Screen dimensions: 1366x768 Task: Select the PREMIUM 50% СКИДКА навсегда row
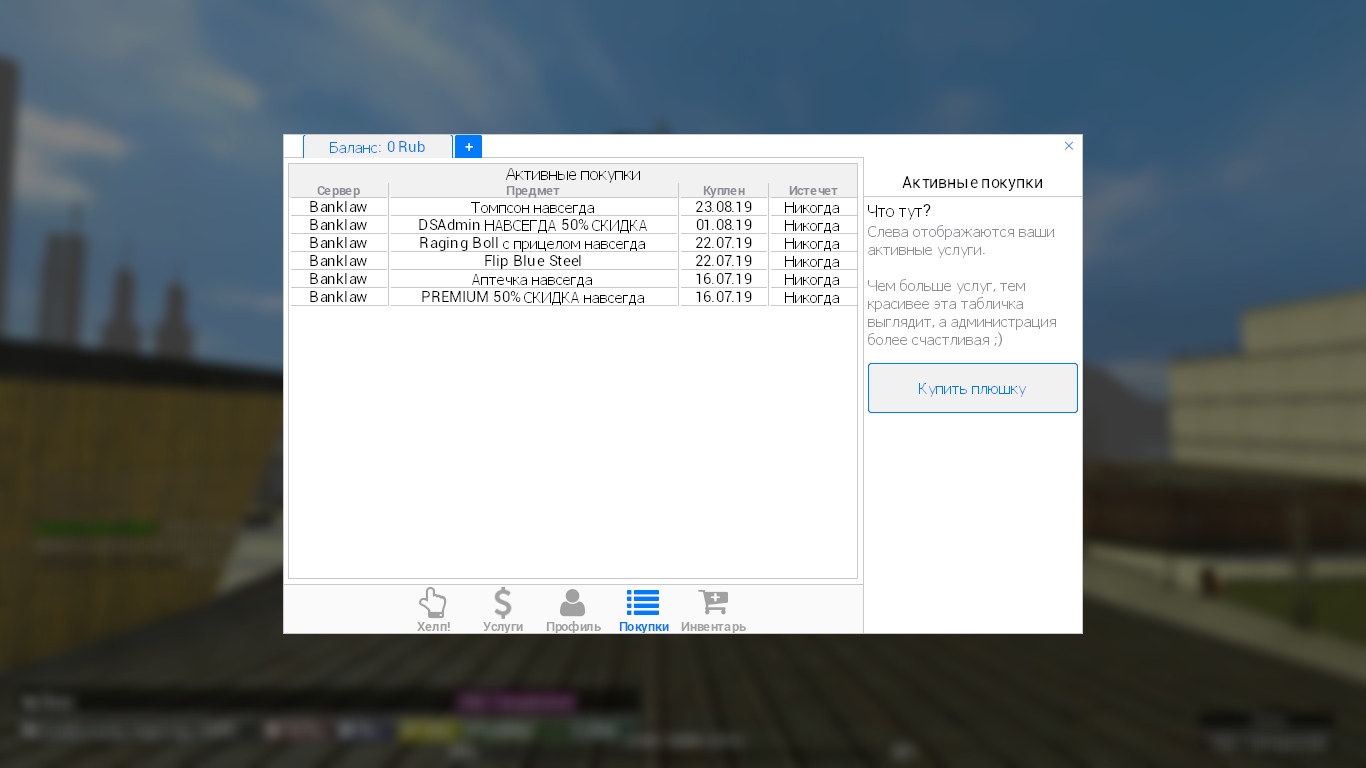(x=533, y=298)
